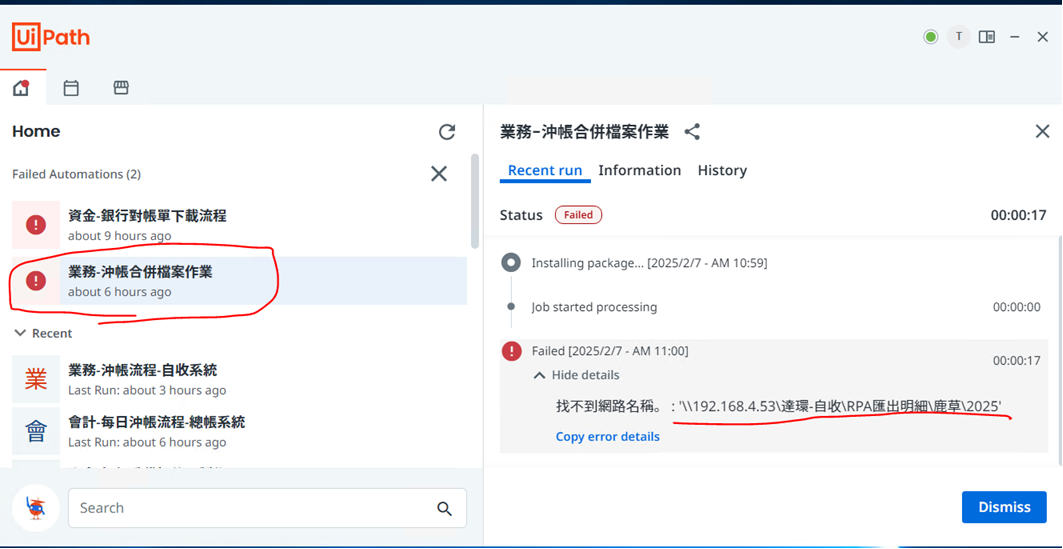Screen dimensions: 1063x549
Task: Switch to the History tab
Action: (x=722, y=171)
